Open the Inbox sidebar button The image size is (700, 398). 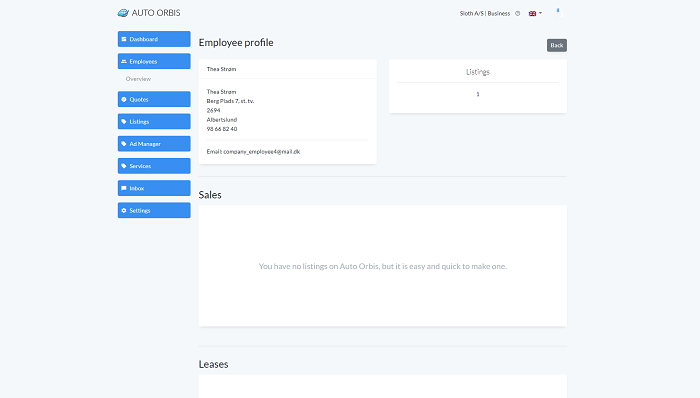tap(154, 188)
